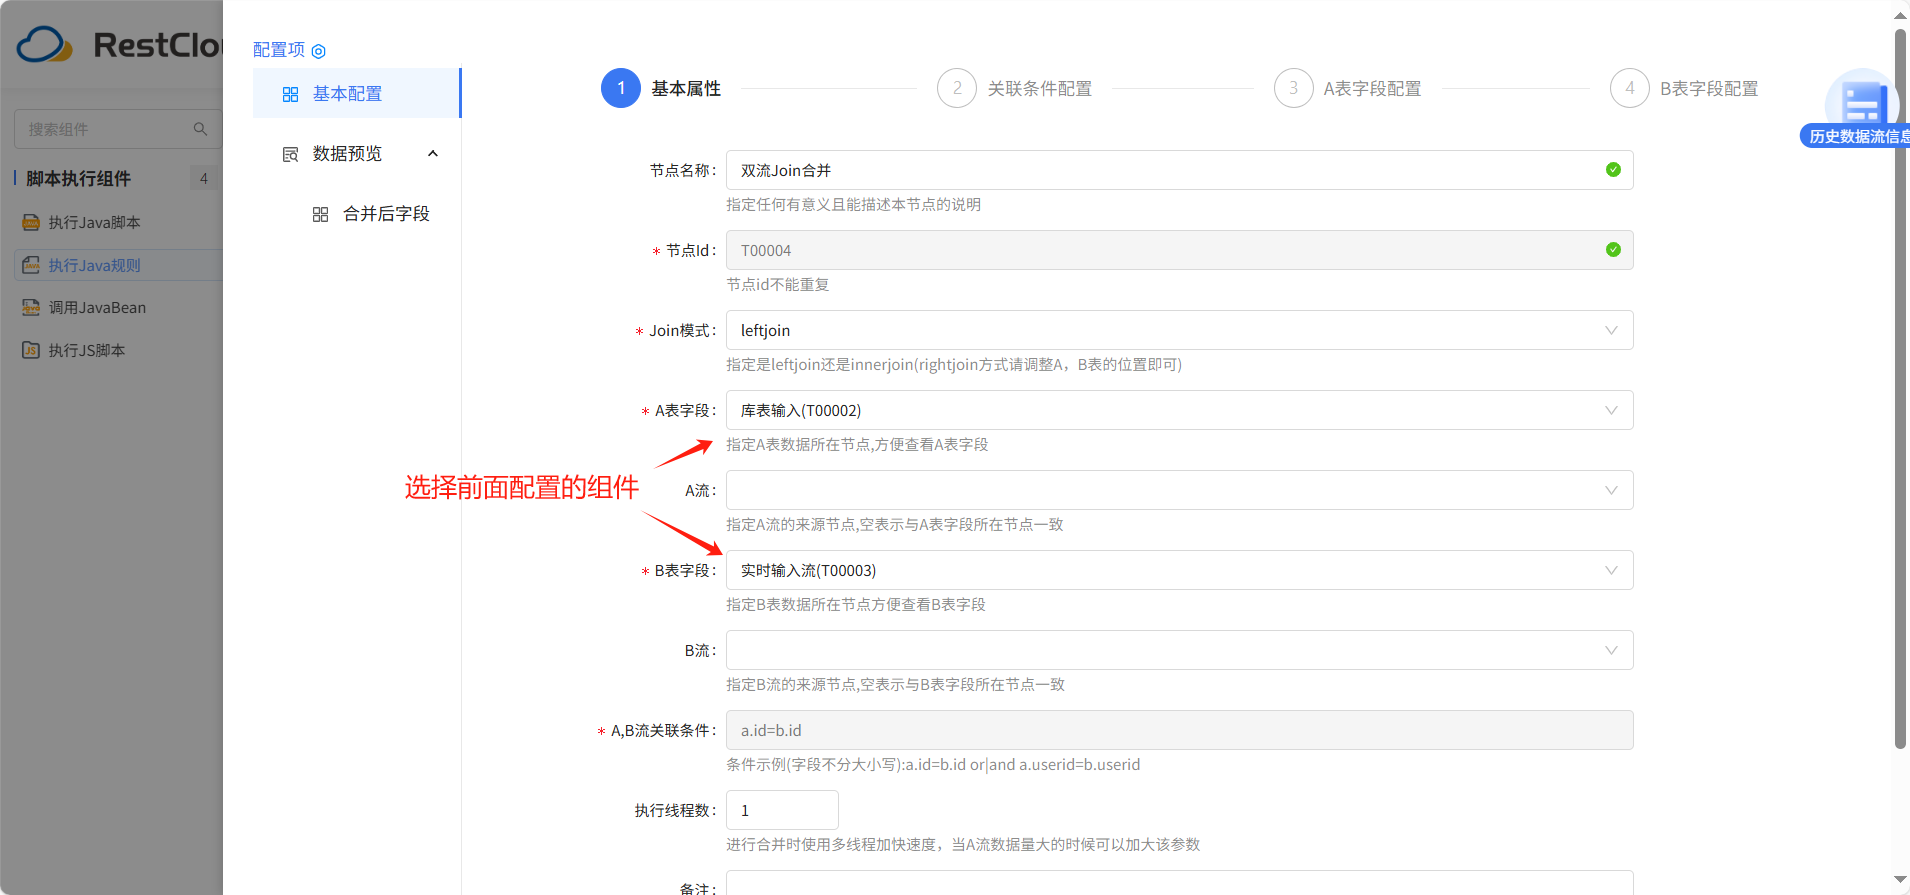This screenshot has height=895, width=1910.
Task: Select the 数据预览 menu item
Action: click(357, 153)
